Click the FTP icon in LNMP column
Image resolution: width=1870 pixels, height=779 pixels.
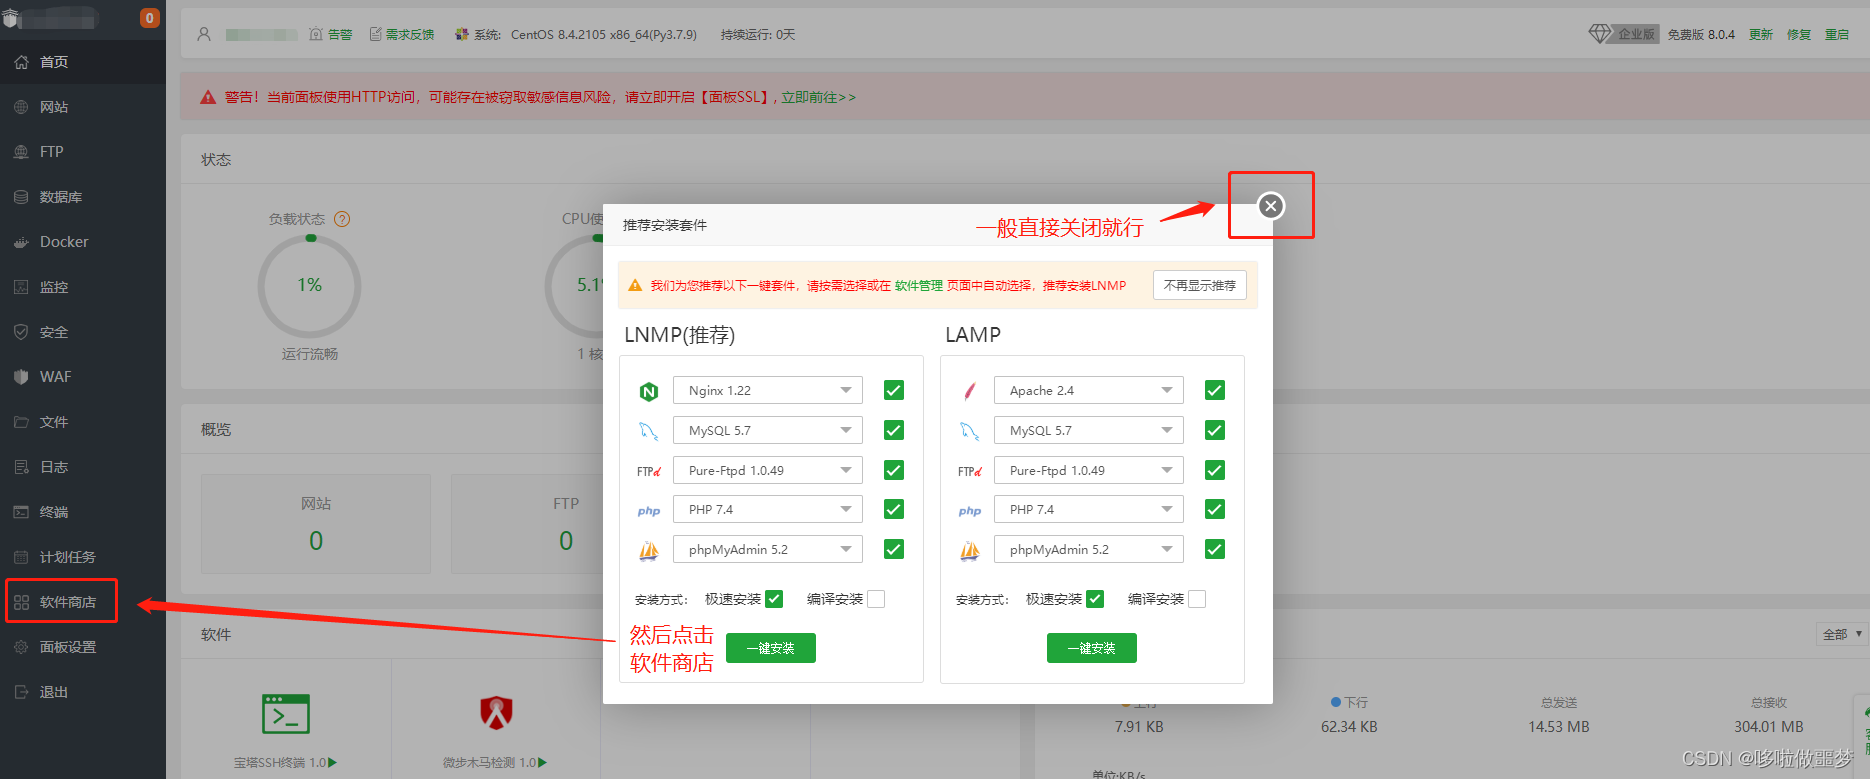point(649,471)
